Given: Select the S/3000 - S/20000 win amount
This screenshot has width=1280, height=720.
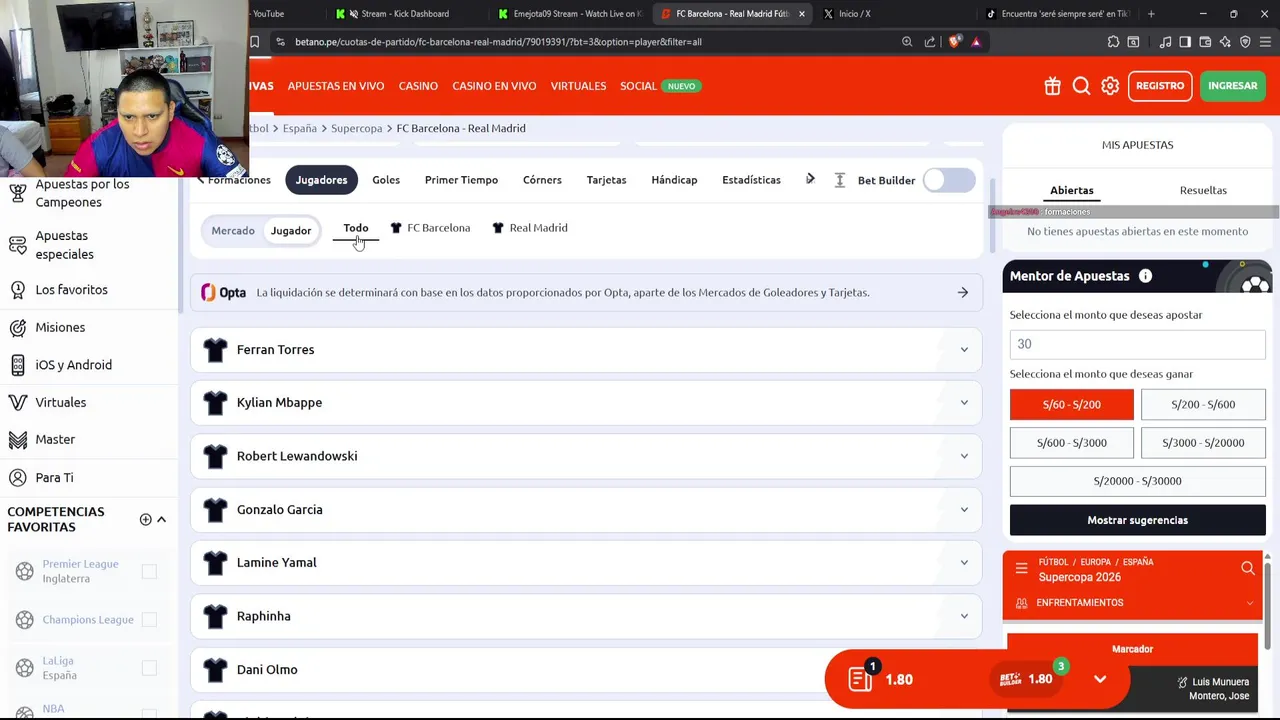Looking at the screenshot, I should tap(1203, 442).
